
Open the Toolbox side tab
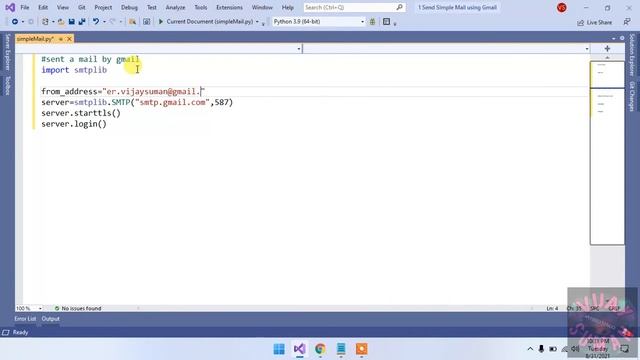7,86
